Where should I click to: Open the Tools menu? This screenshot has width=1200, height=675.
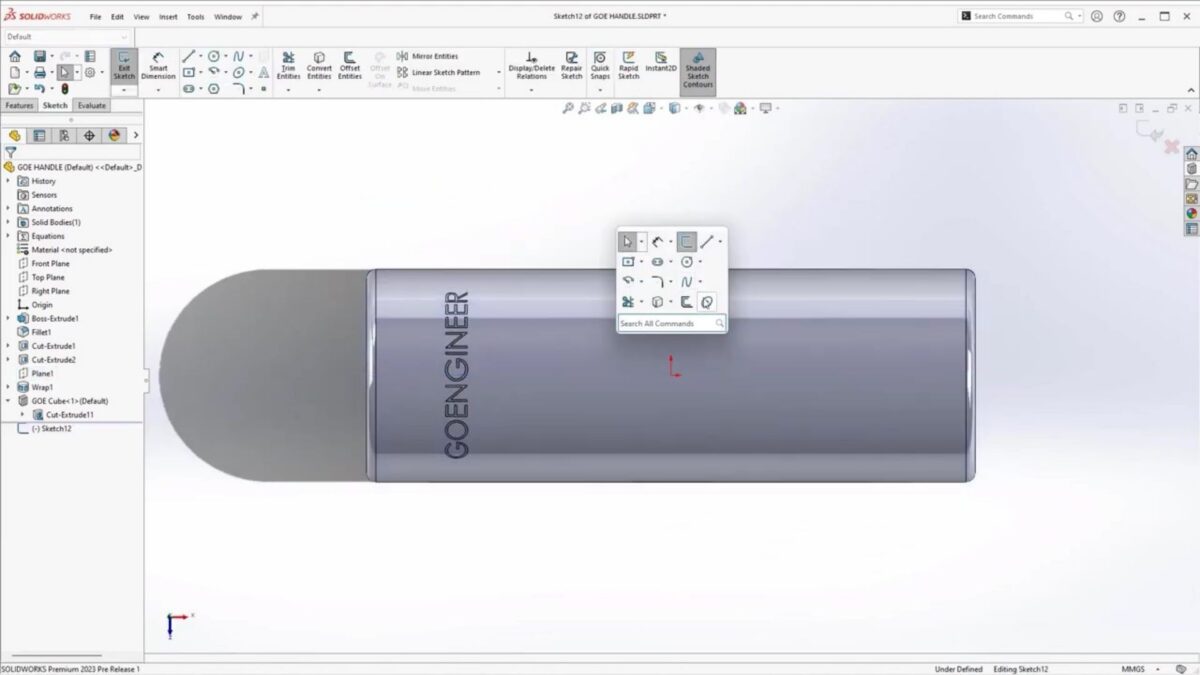point(196,17)
